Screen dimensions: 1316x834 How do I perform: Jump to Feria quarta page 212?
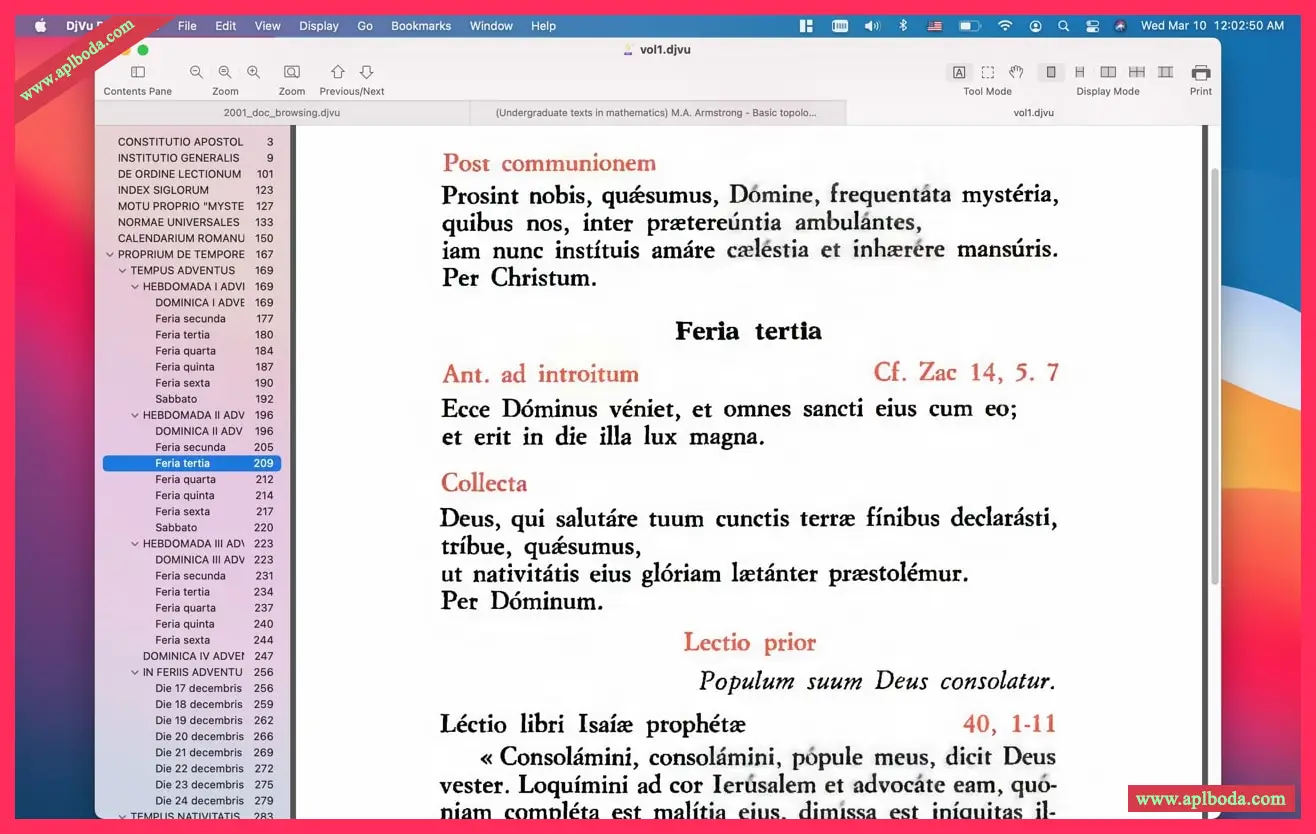coord(185,479)
